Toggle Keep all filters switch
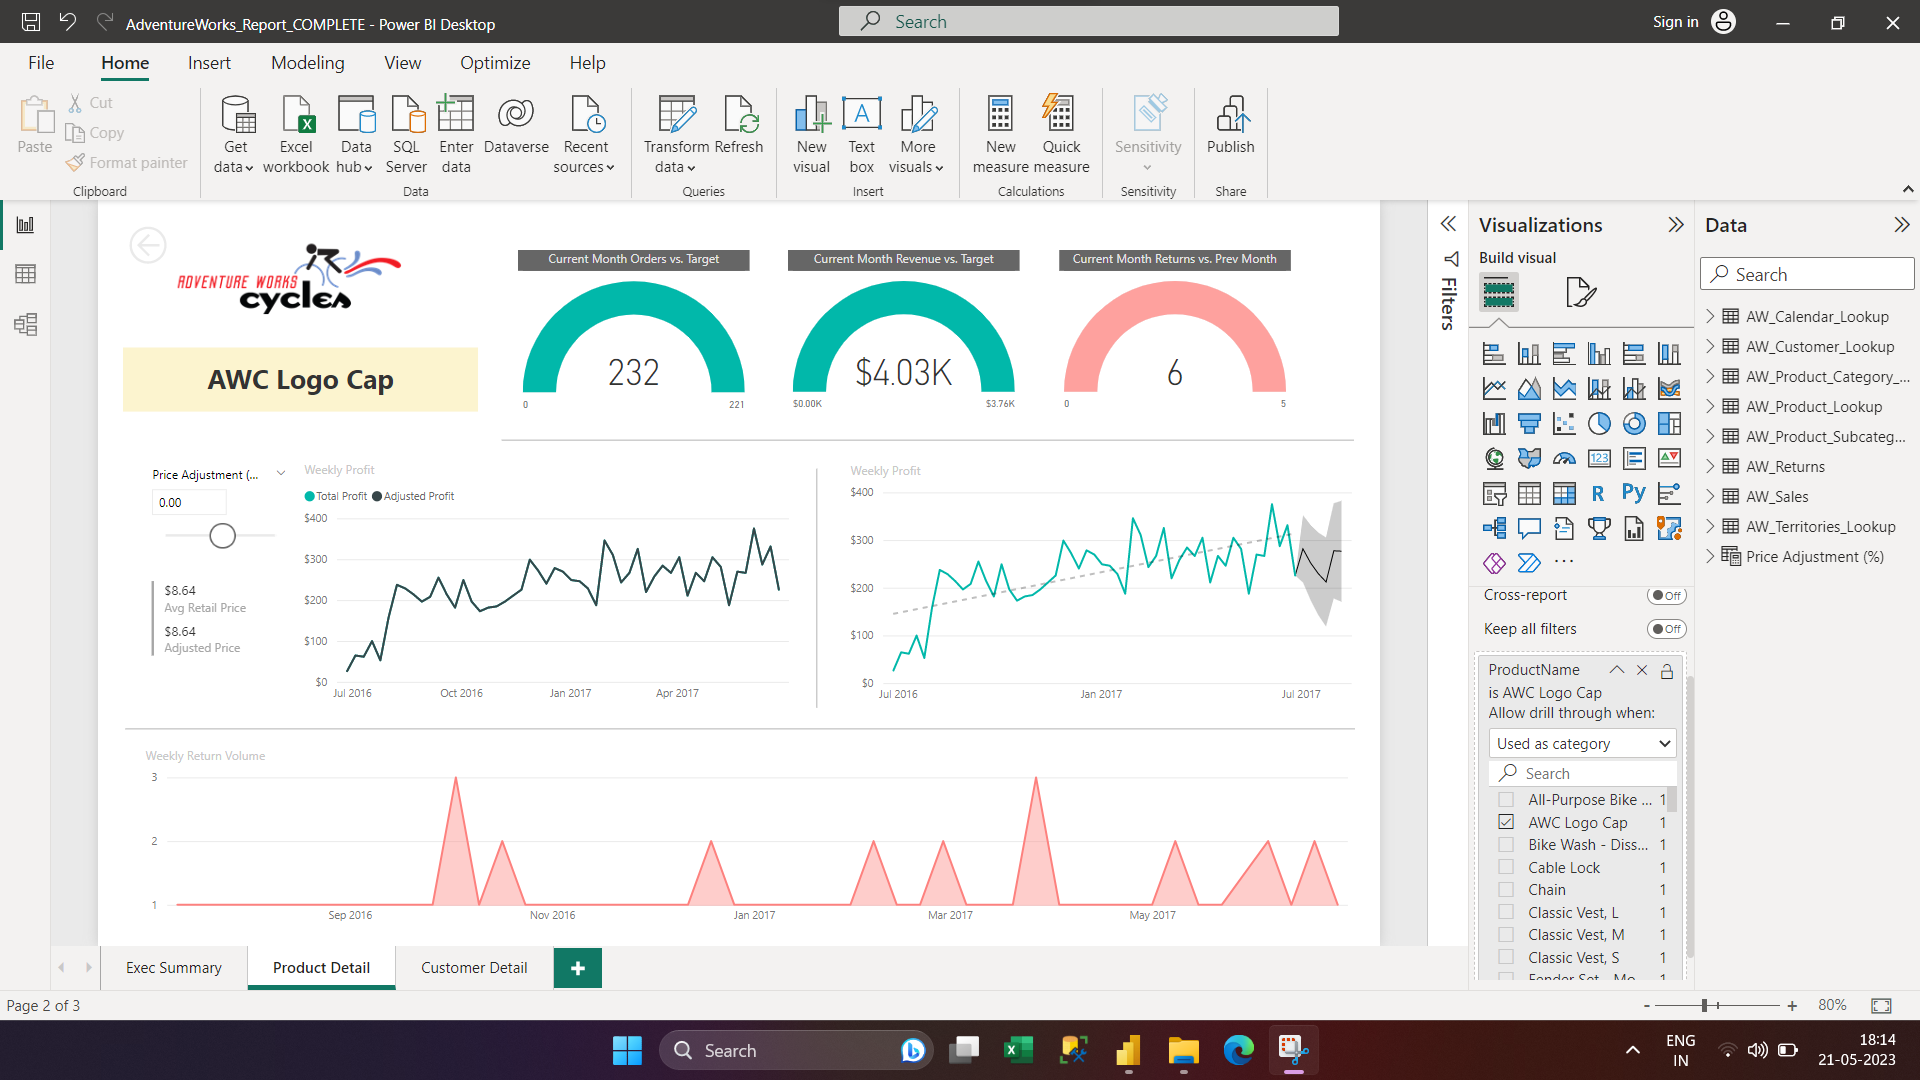Image resolution: width=1920 pixels, height=1080 pixels. pyautogui.click(x=1666, y=629)
